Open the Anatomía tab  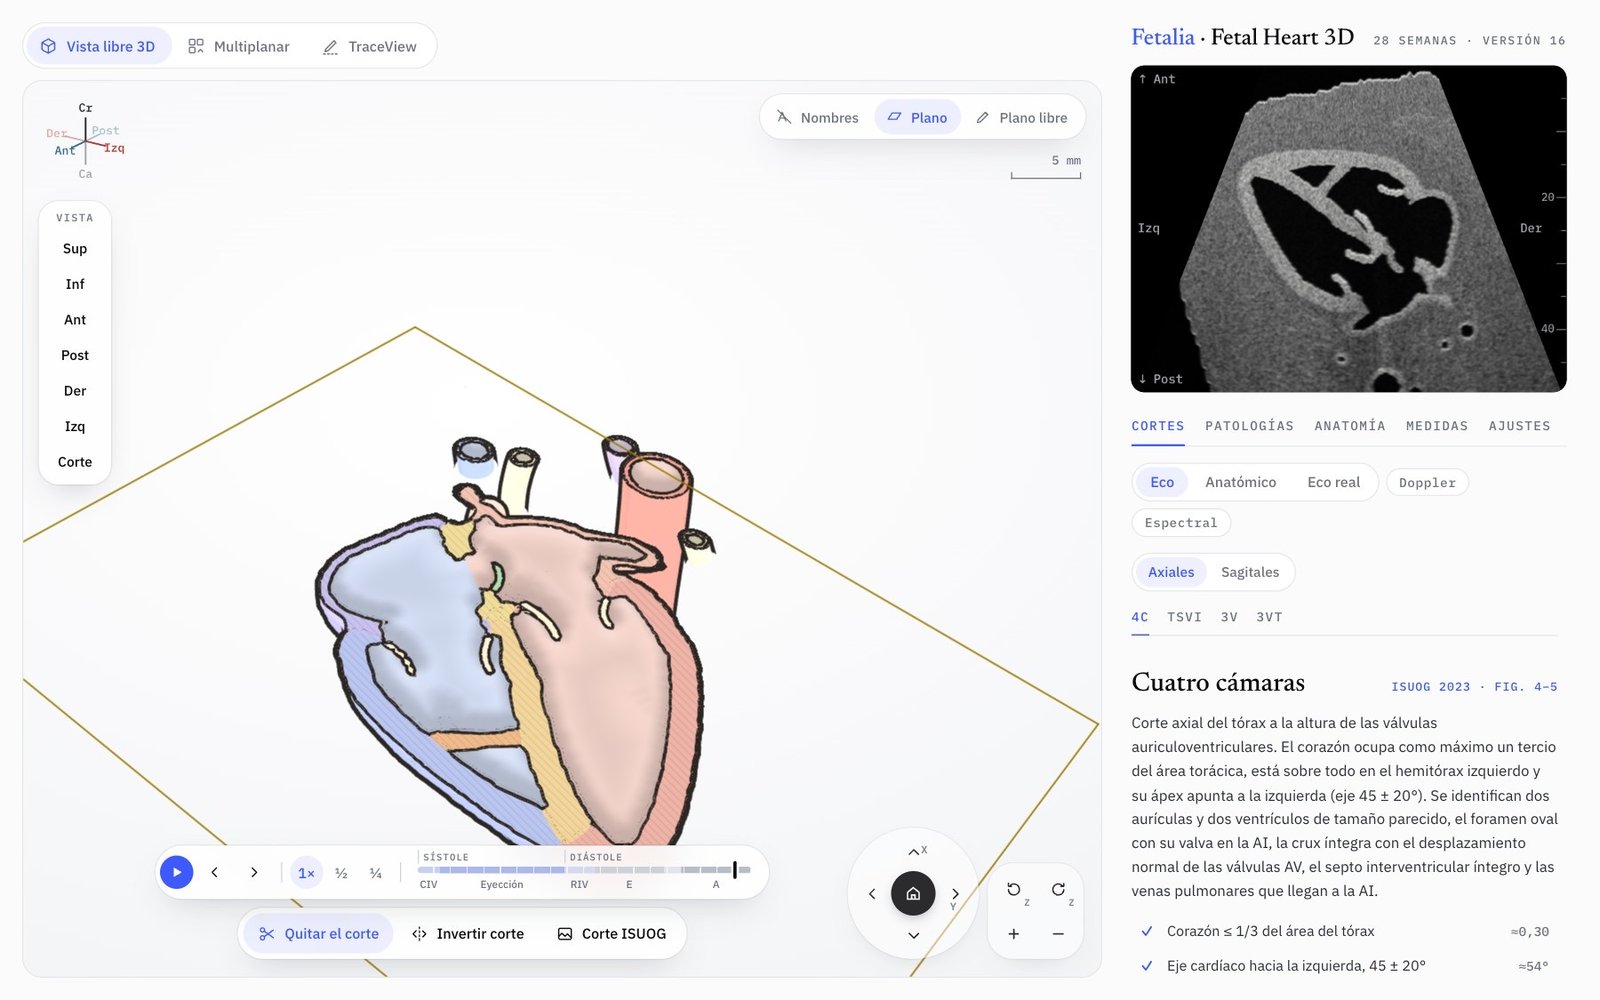click(1350, 426)
